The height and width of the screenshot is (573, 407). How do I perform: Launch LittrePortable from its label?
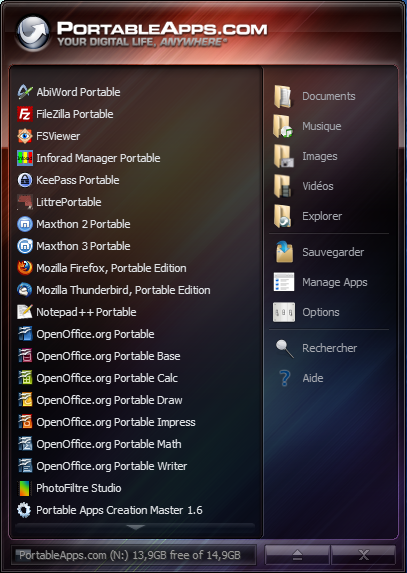coord(69,202)
